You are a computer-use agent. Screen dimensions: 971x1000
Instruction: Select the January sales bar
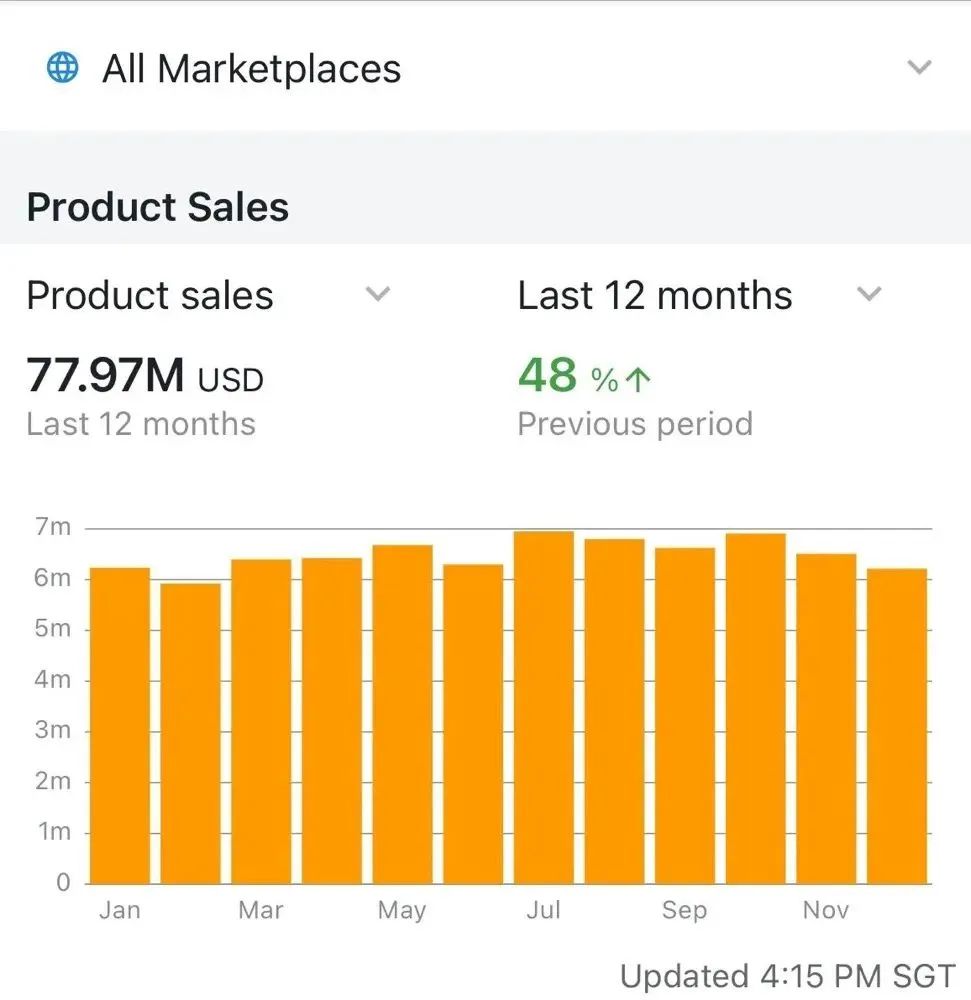click(120, 725)
